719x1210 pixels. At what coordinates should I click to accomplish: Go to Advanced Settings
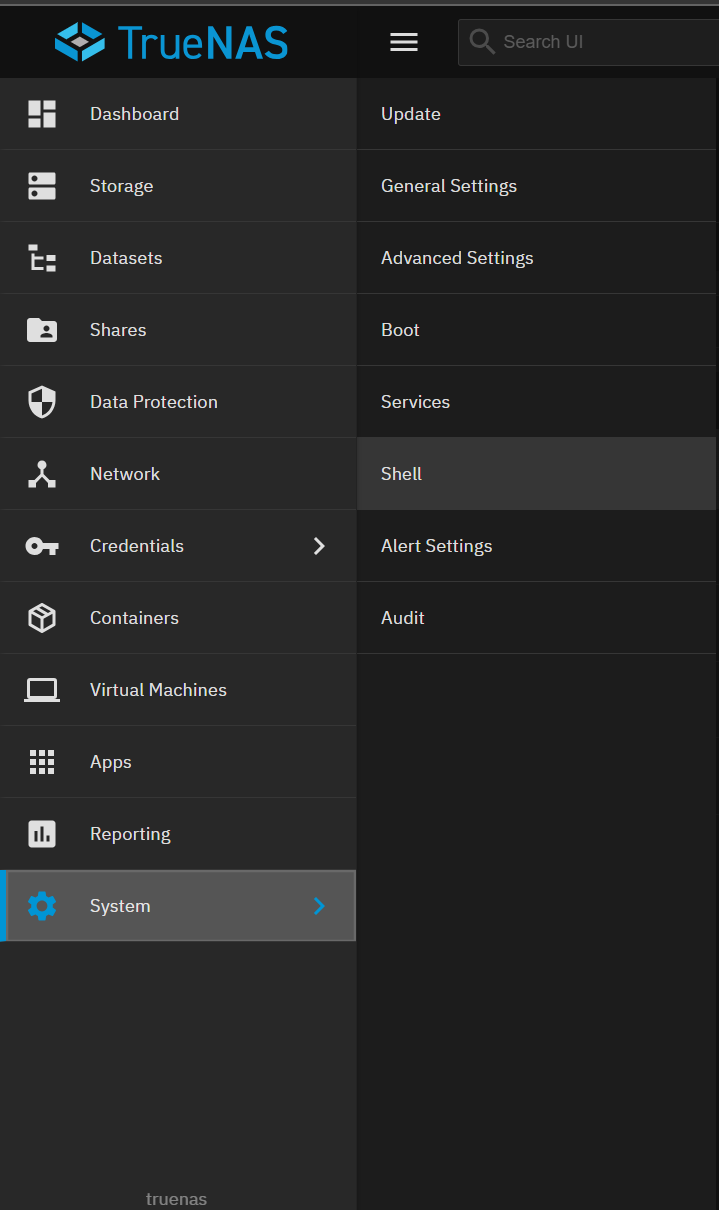[457, 258]
